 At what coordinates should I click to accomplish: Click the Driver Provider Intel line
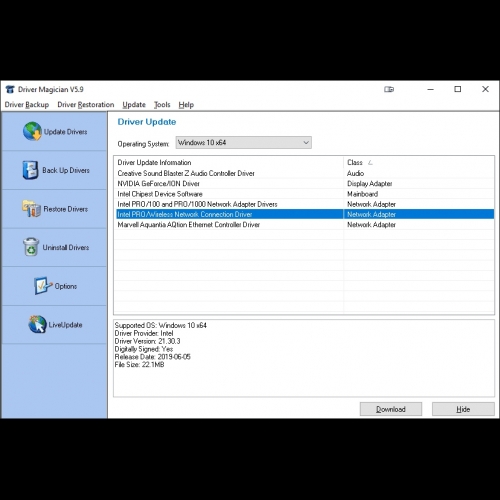144,333
